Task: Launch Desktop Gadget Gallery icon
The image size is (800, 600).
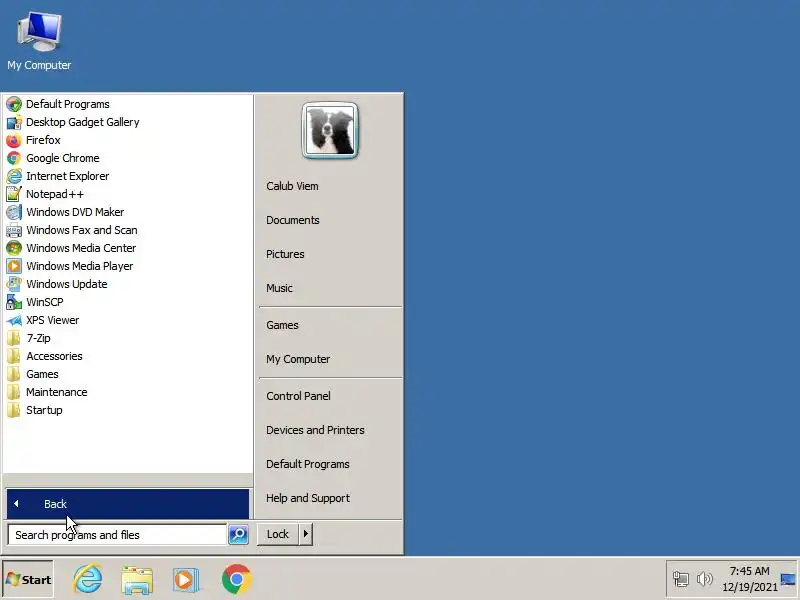Action: click(14, 122)
